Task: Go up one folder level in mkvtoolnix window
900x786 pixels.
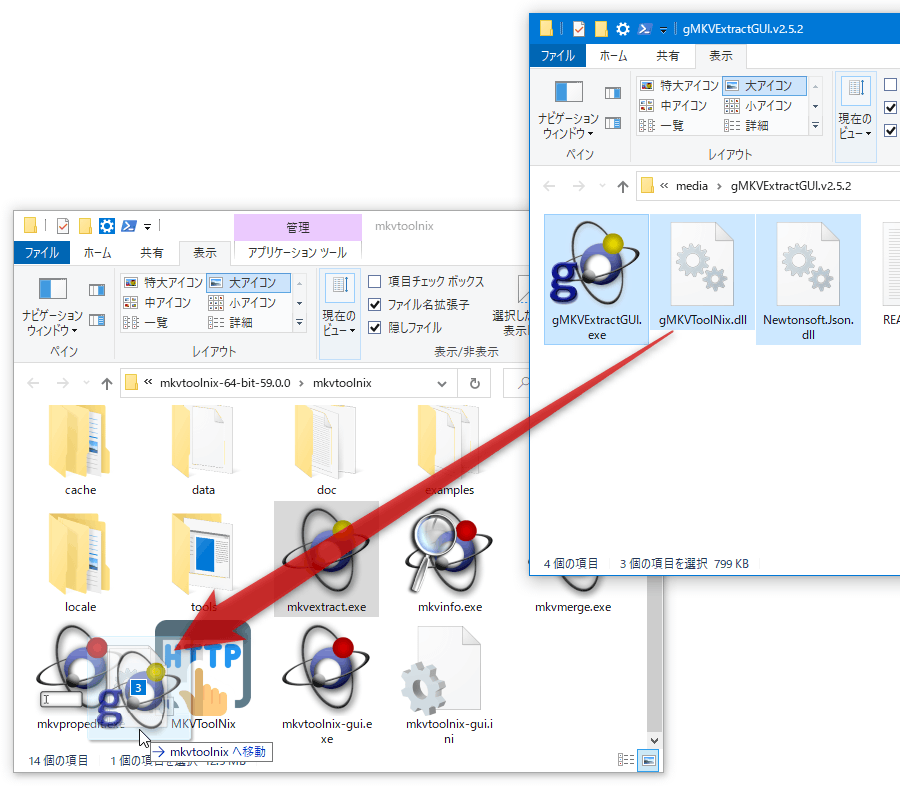Action: pyautogui.click(x=107, y=384)
